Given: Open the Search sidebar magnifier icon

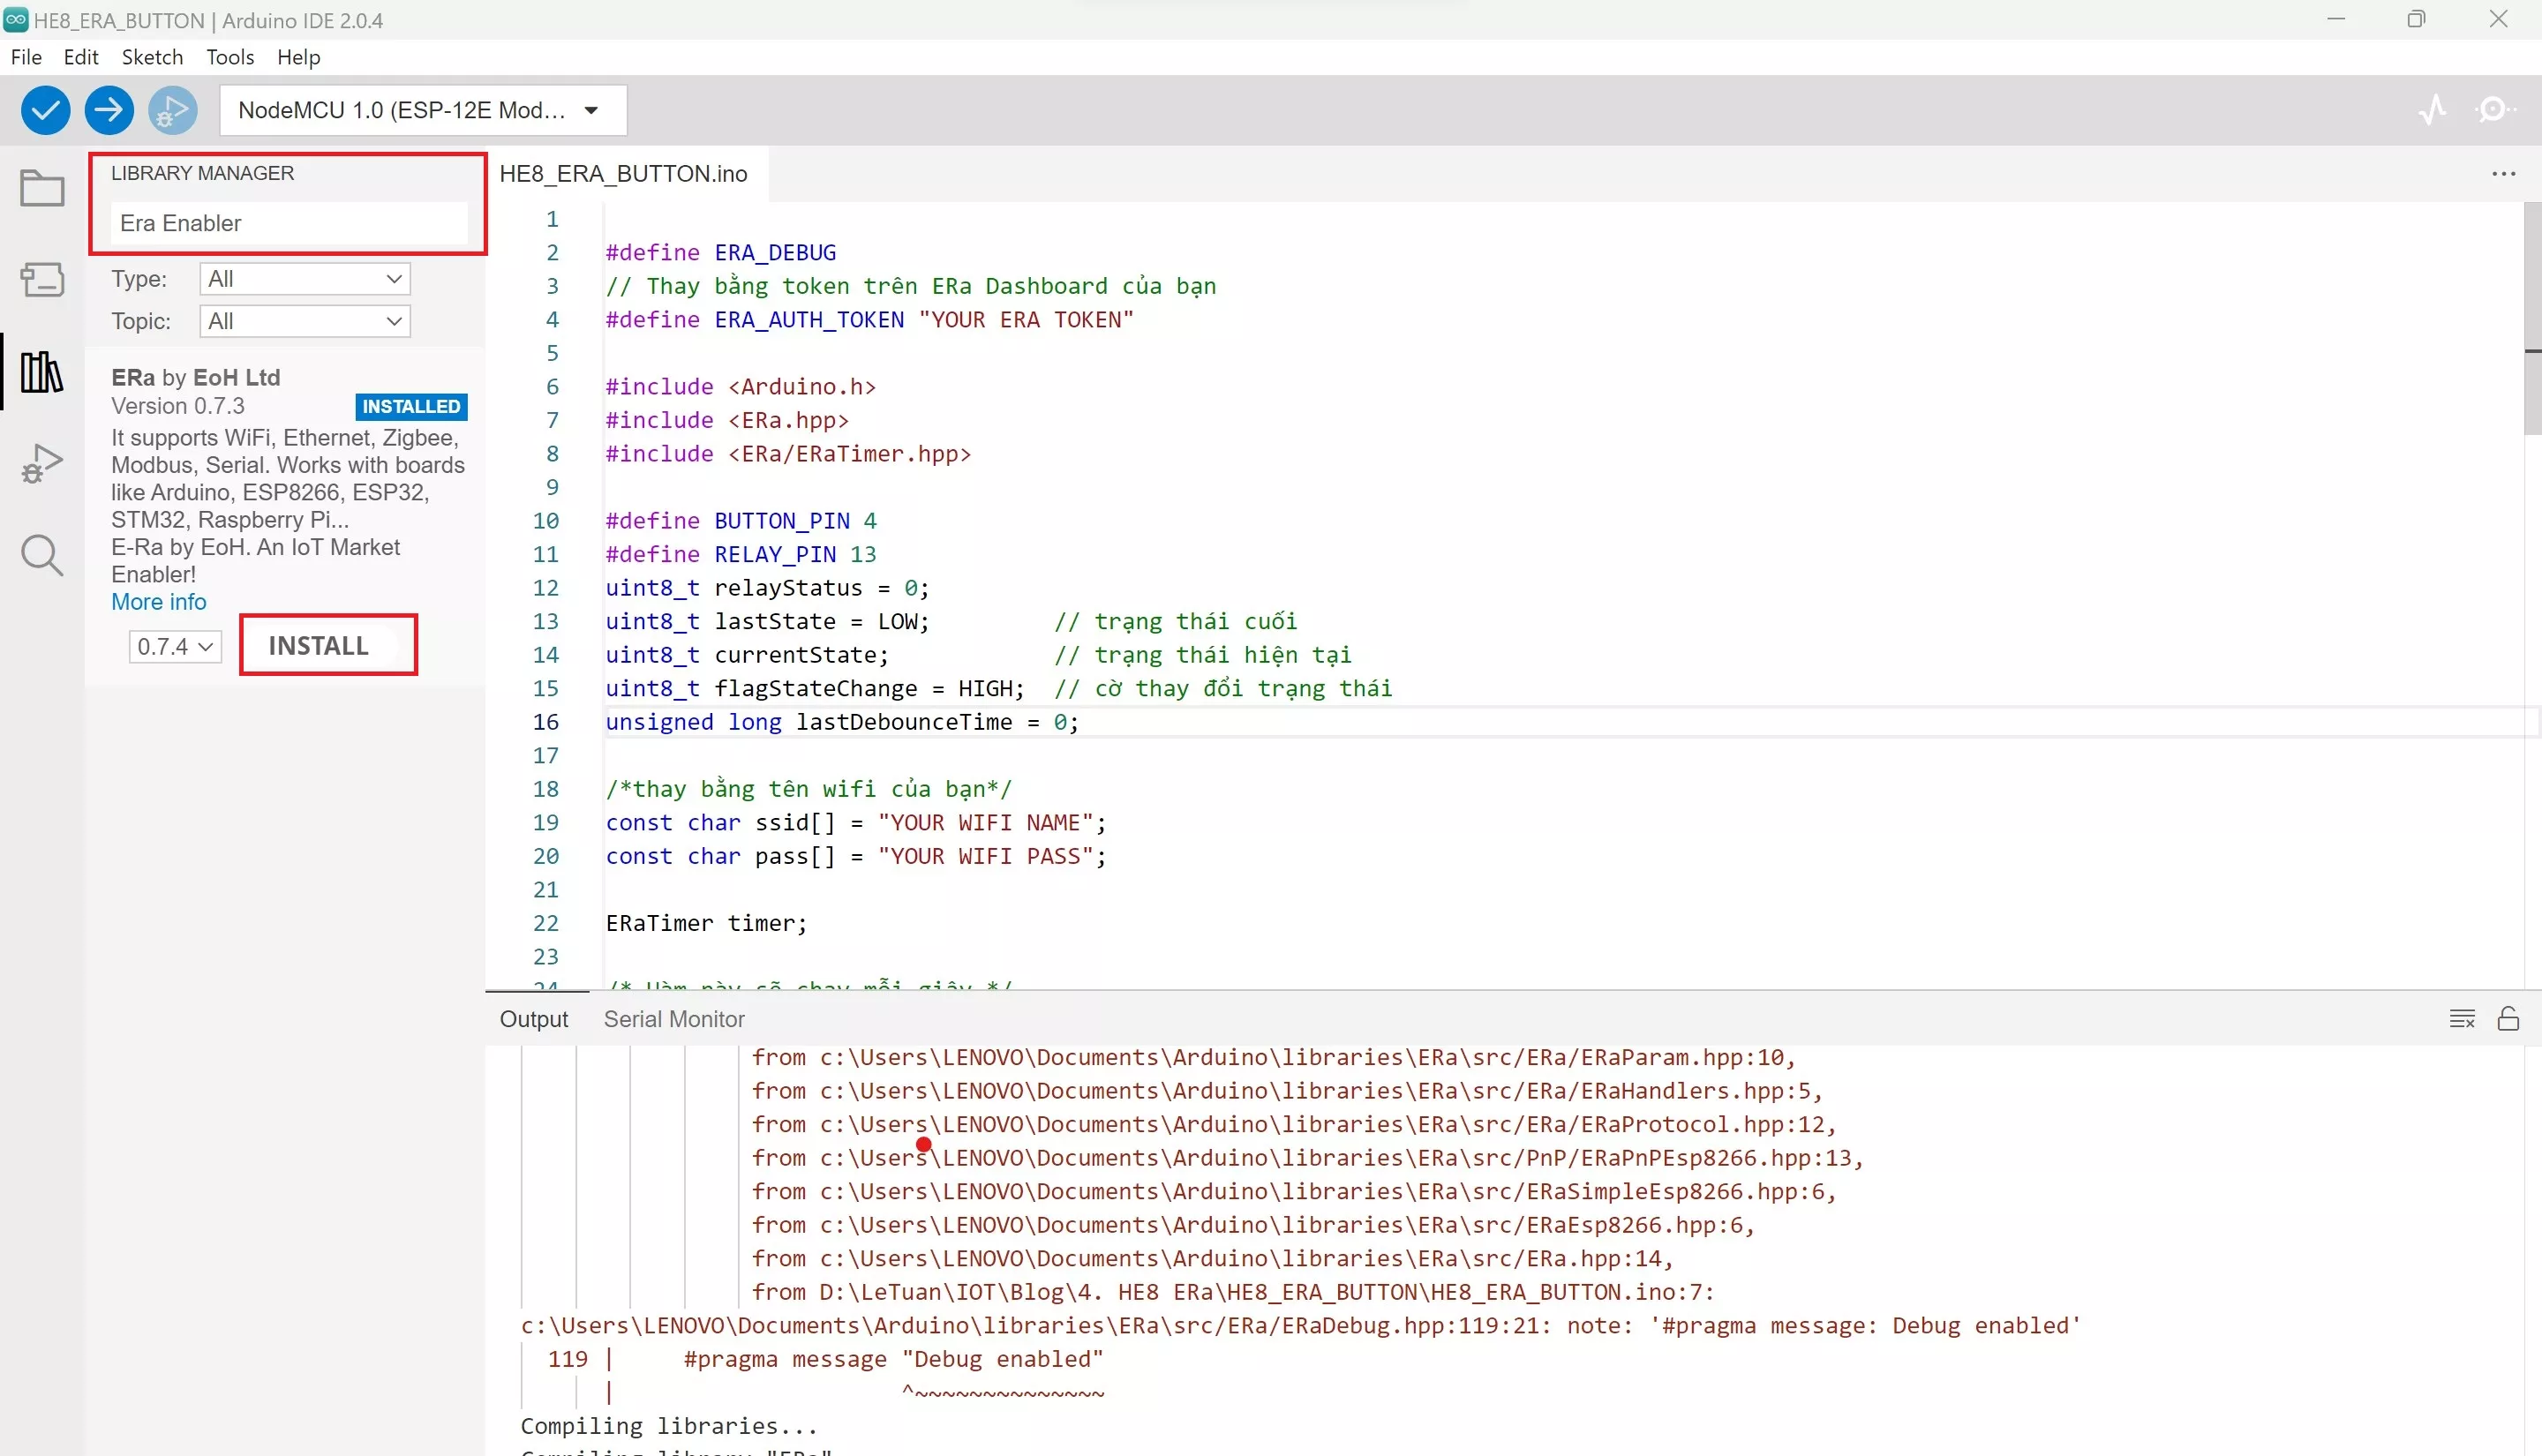Looking at the screenshot, I should pos(42,556).
